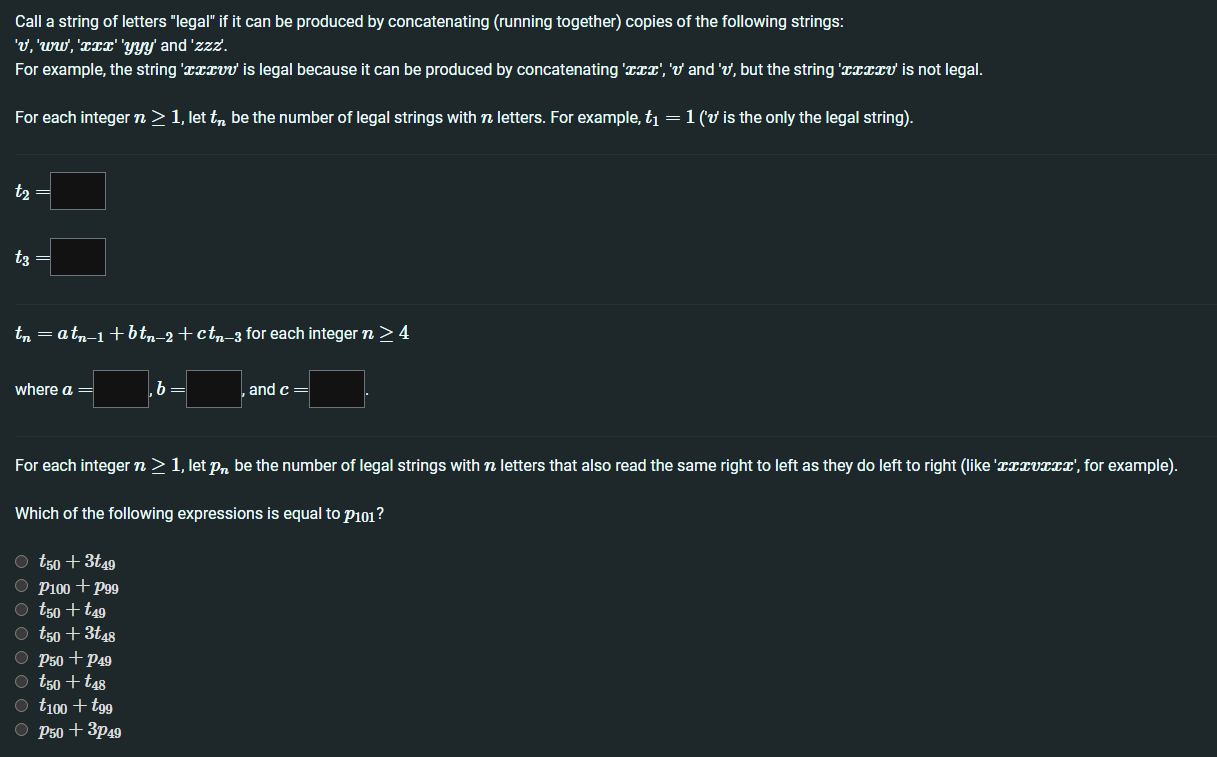Choose the answer t50 + t48
1217x757 pixels.
21,682
